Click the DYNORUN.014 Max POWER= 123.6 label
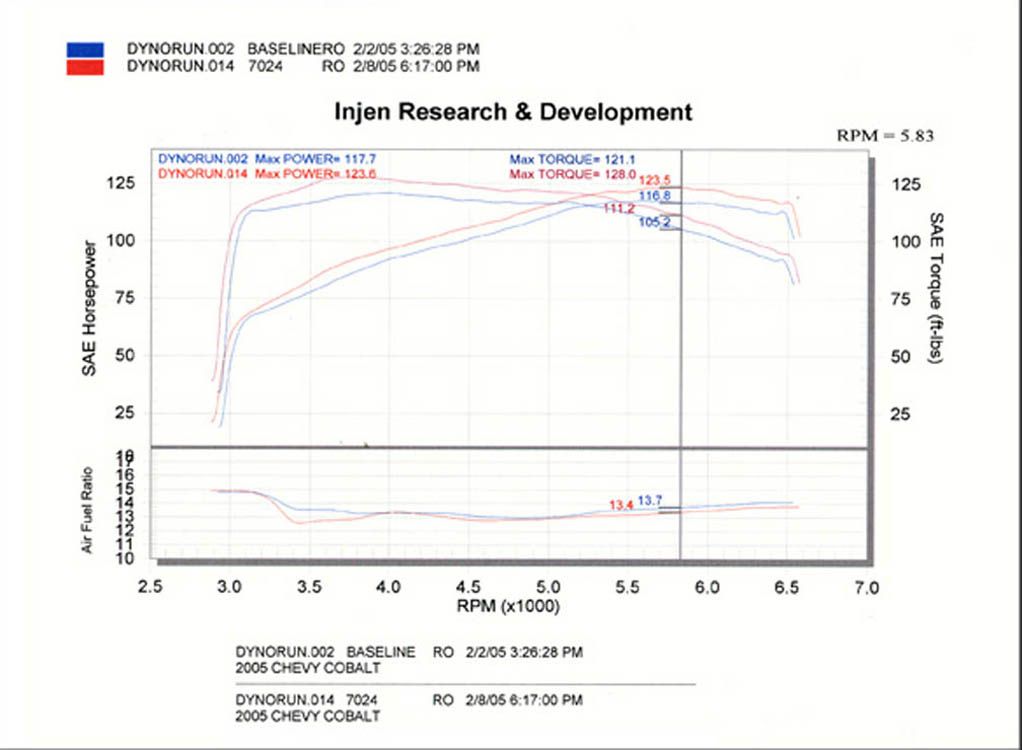The image size is (1022, 750). pos(267,174)
